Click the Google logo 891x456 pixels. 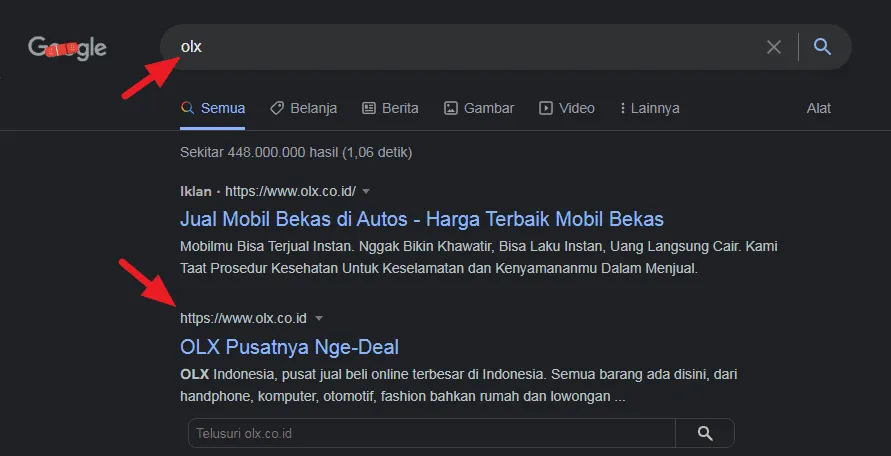(x=67, y=48)
